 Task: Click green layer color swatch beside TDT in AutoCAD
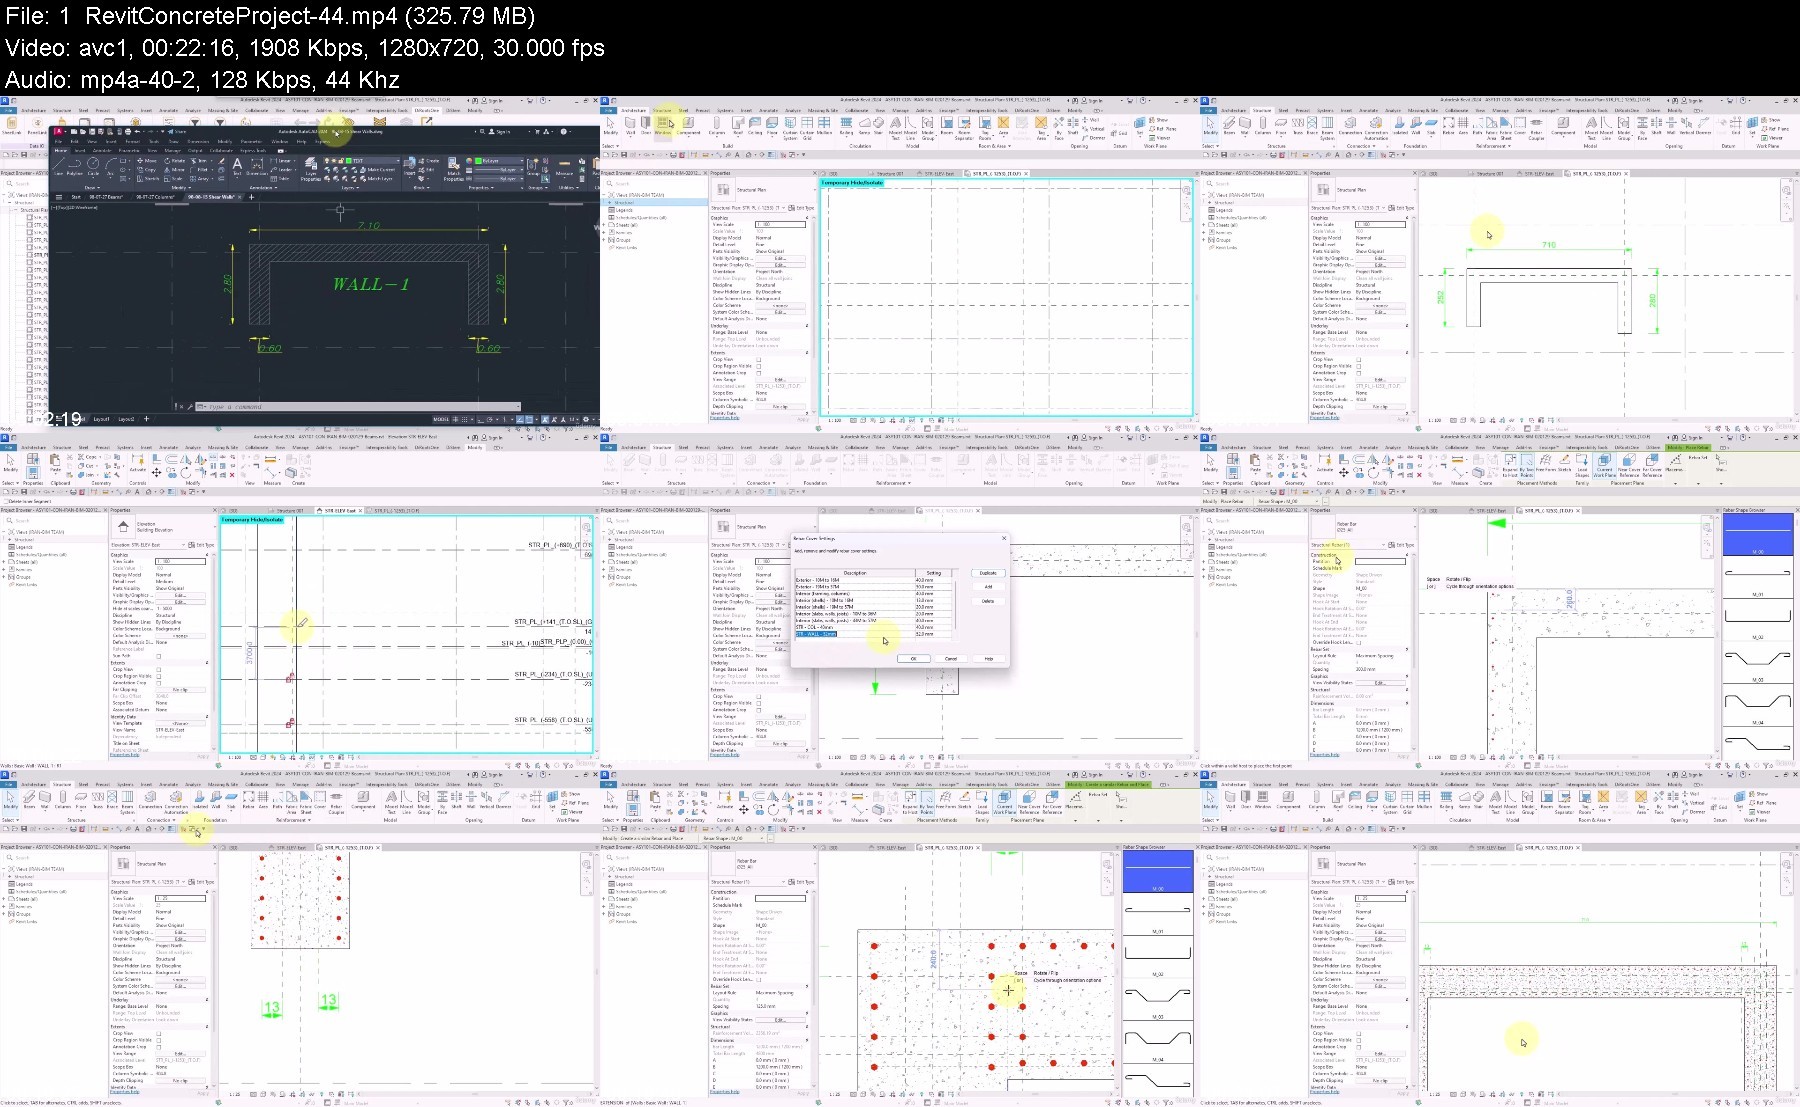(x=349, y=160)
